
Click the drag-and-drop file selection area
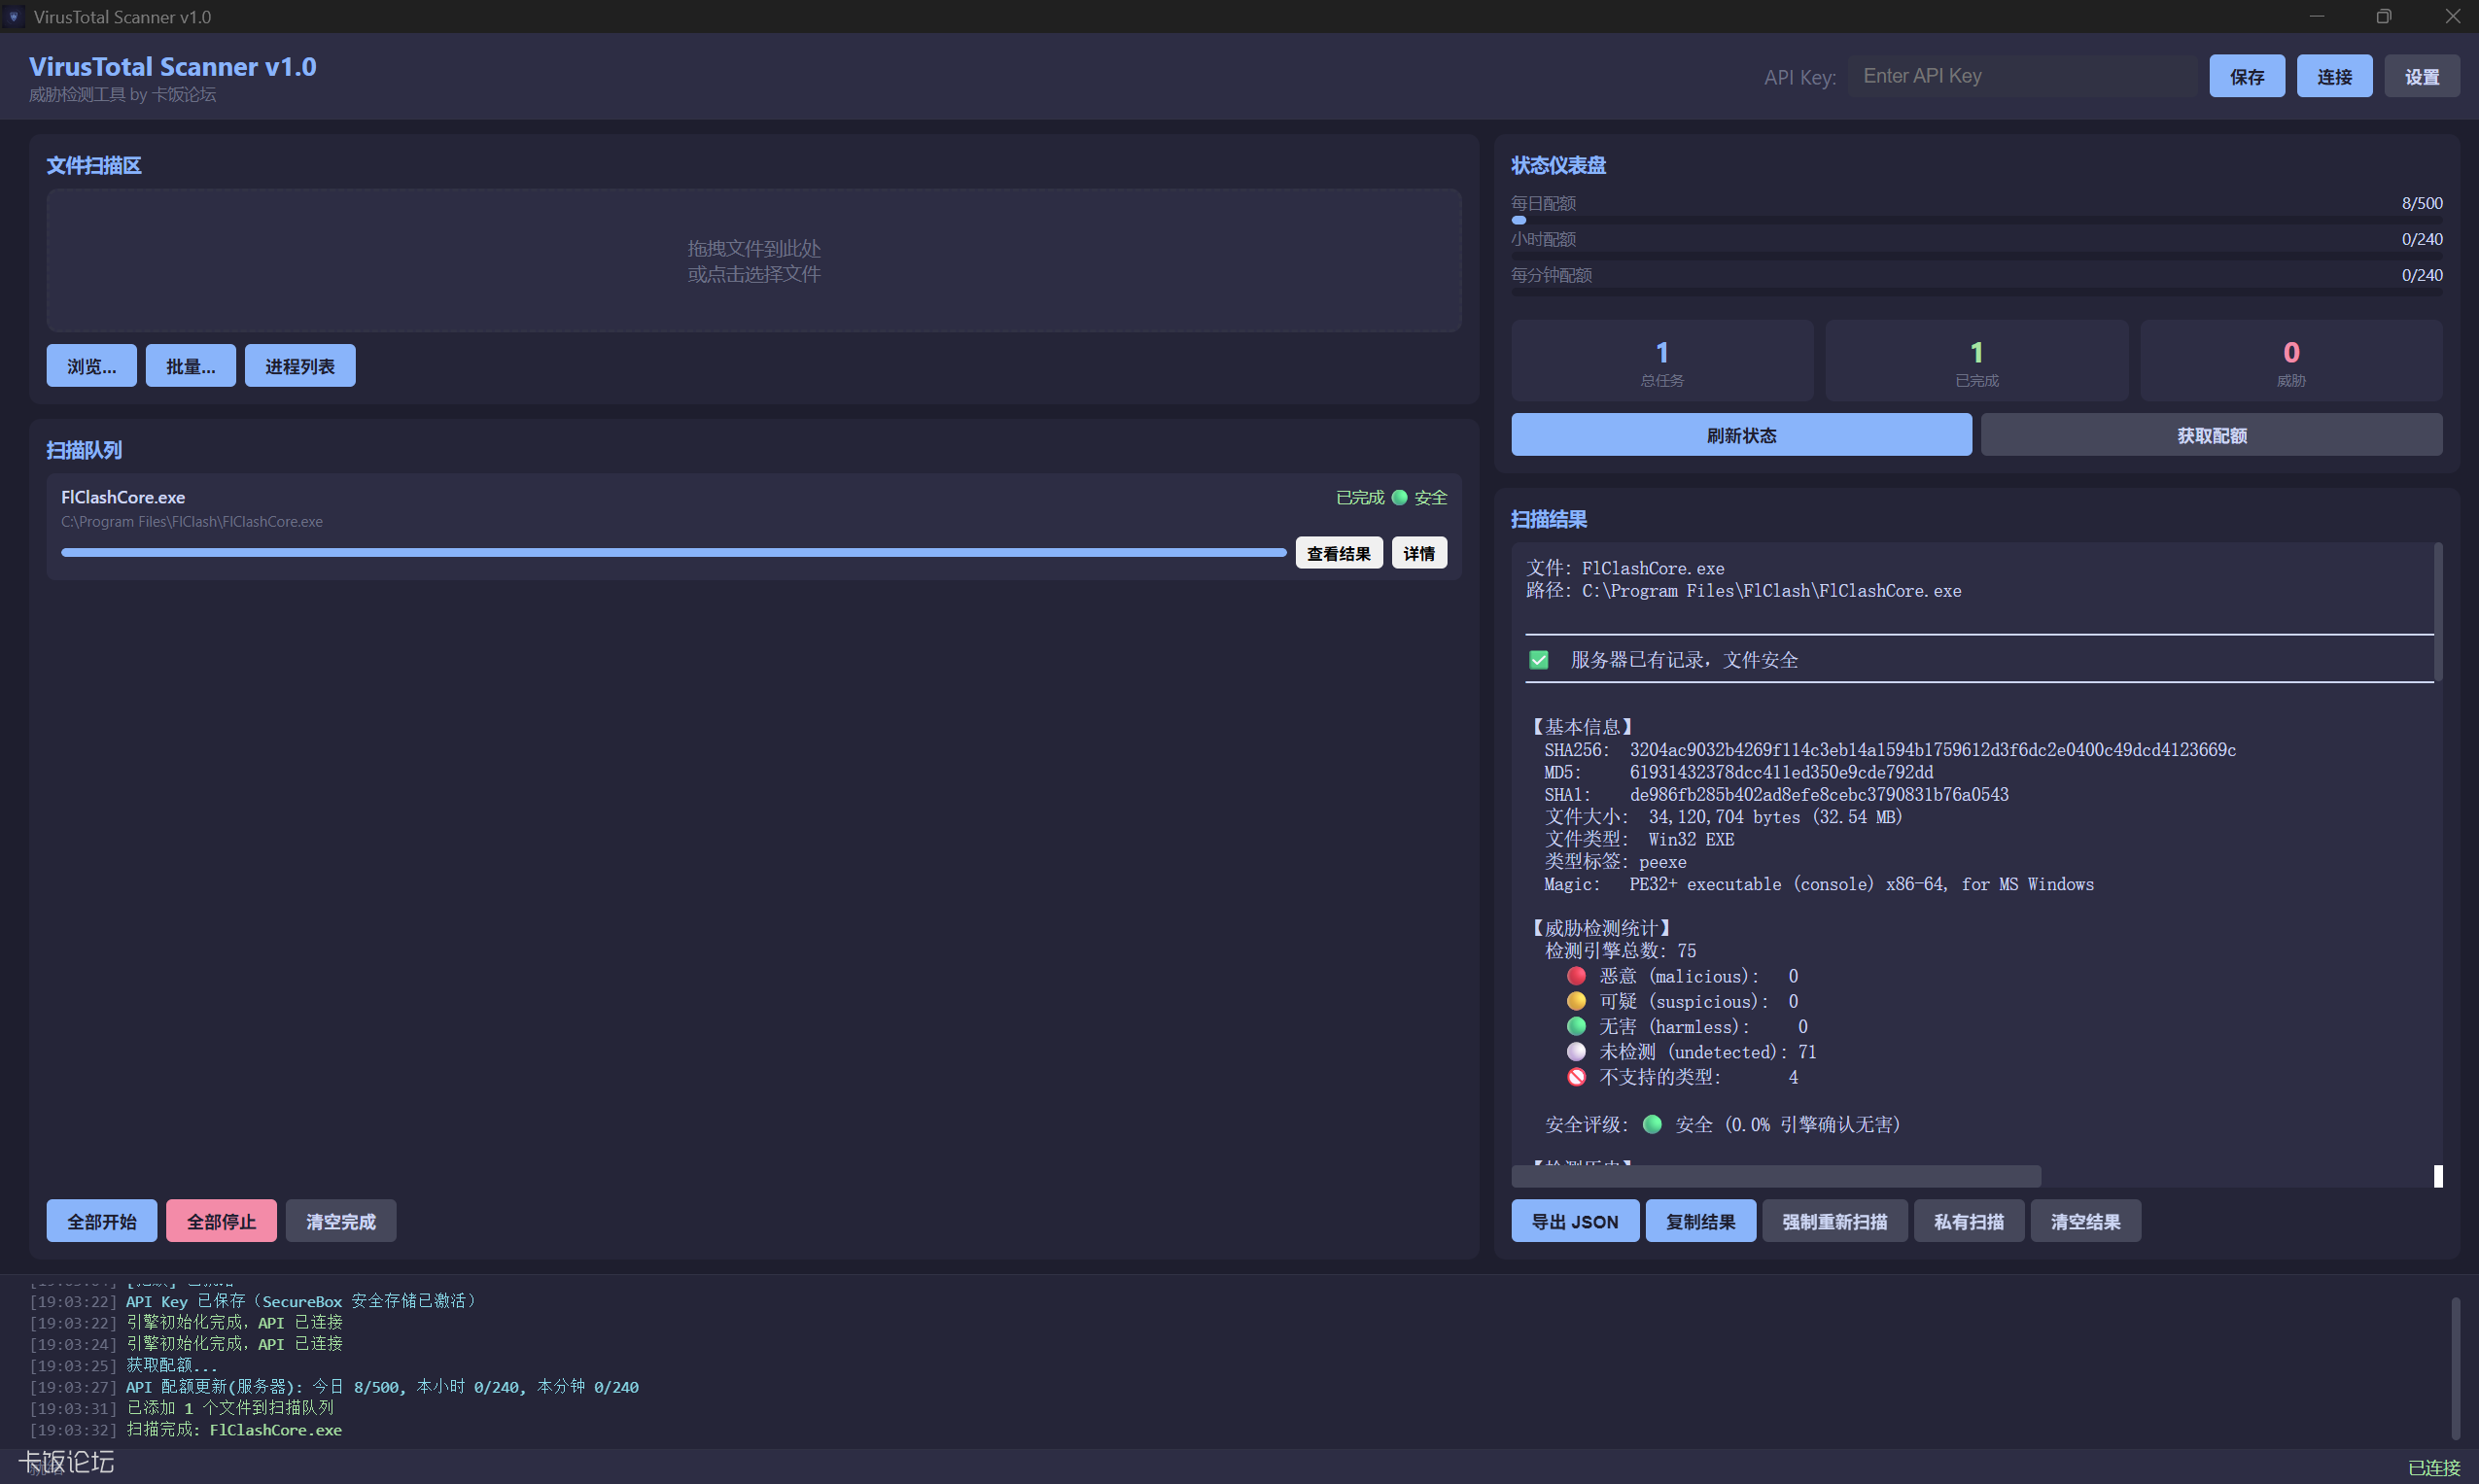753,261
